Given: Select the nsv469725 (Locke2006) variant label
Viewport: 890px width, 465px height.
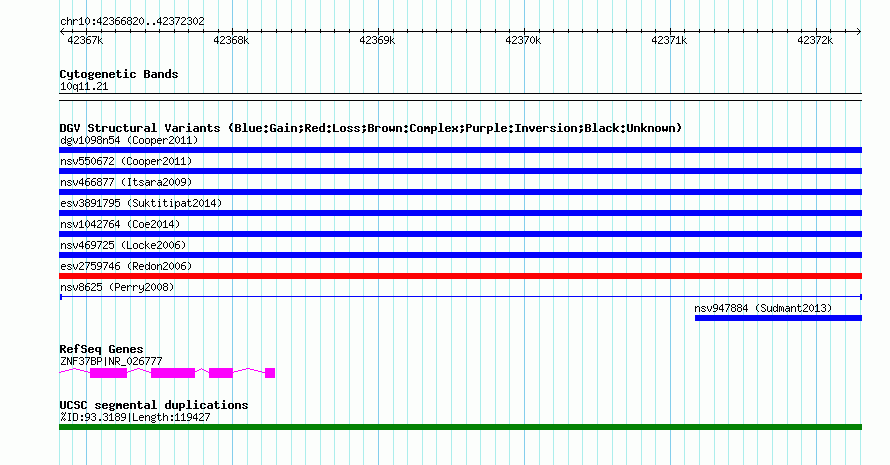Looking at the screenshot, I should coord(123,245).
